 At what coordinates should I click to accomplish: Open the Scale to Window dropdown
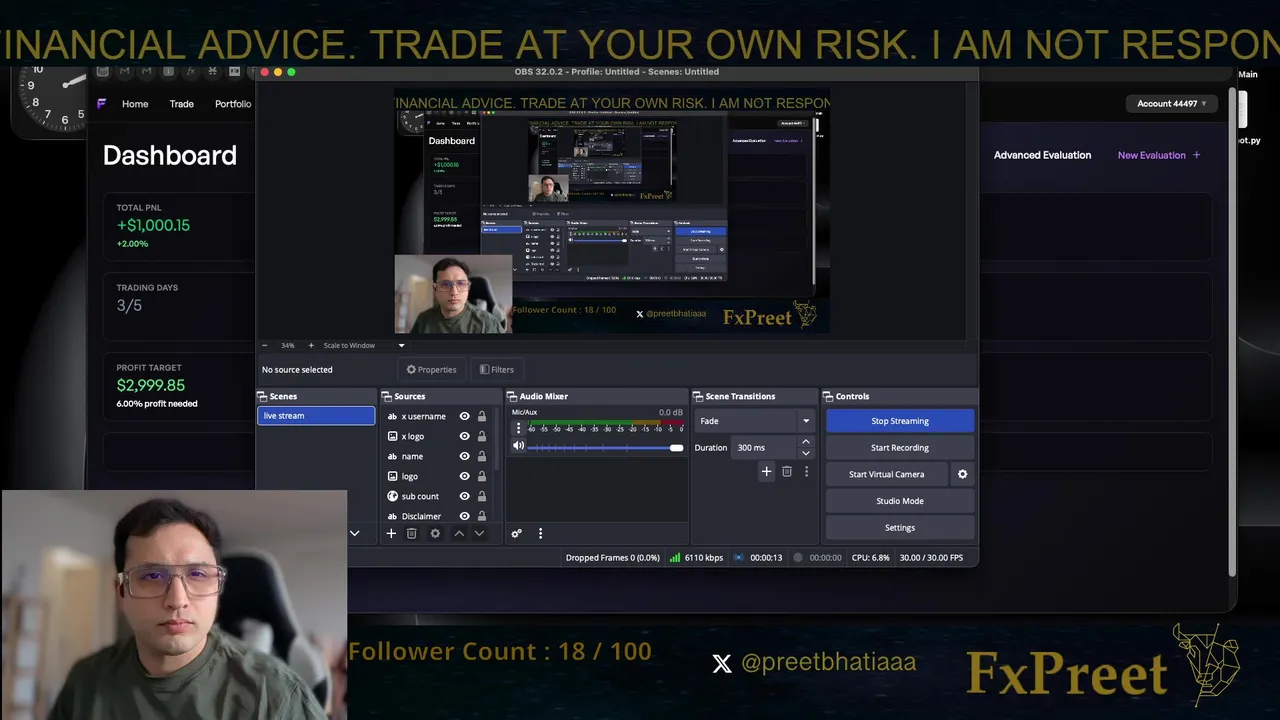364,346
